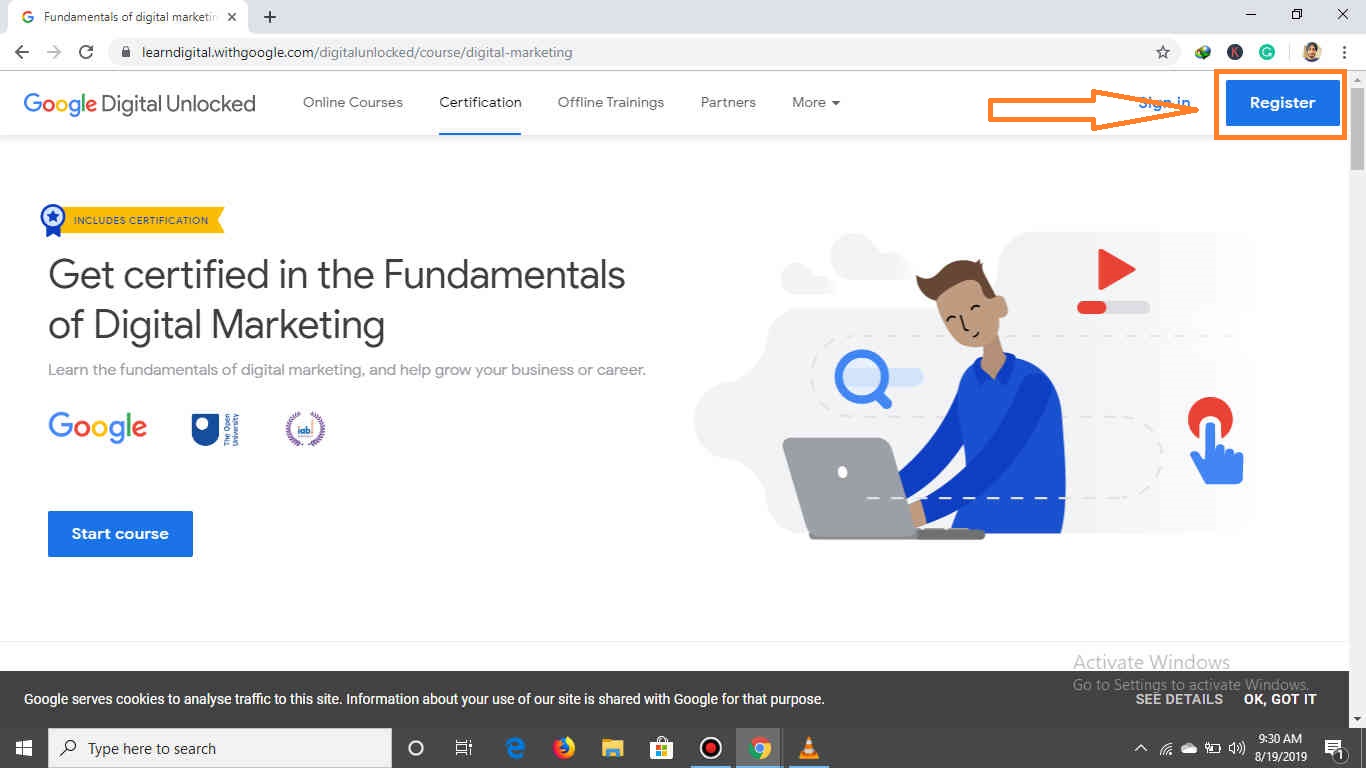Screen dimensions: 1366x768
Task: Click the taskbar clock showing 9:30 AM
Action: click(1281, 748)
